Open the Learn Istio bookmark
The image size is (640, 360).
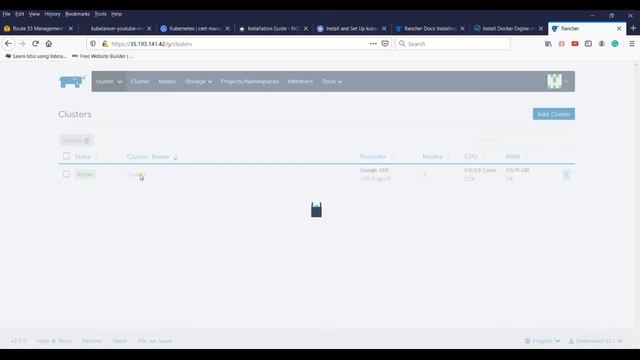click(x=36, y=56)
